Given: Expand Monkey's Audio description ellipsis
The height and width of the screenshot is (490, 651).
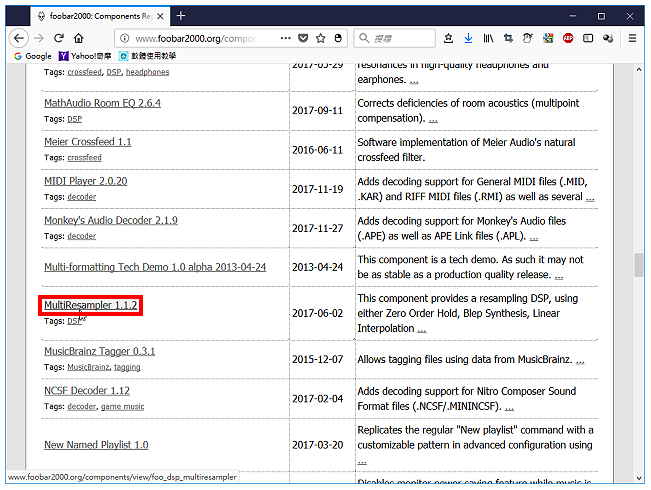Looking at the screenshot, I should 534,238.
